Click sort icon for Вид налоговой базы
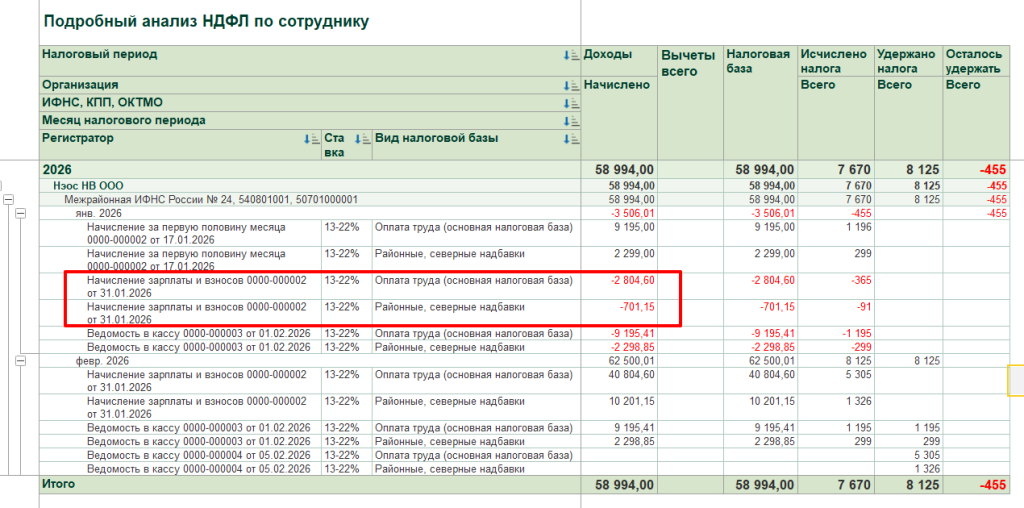Viewport: 1024px width, 508px height. [x=569, y=139]
